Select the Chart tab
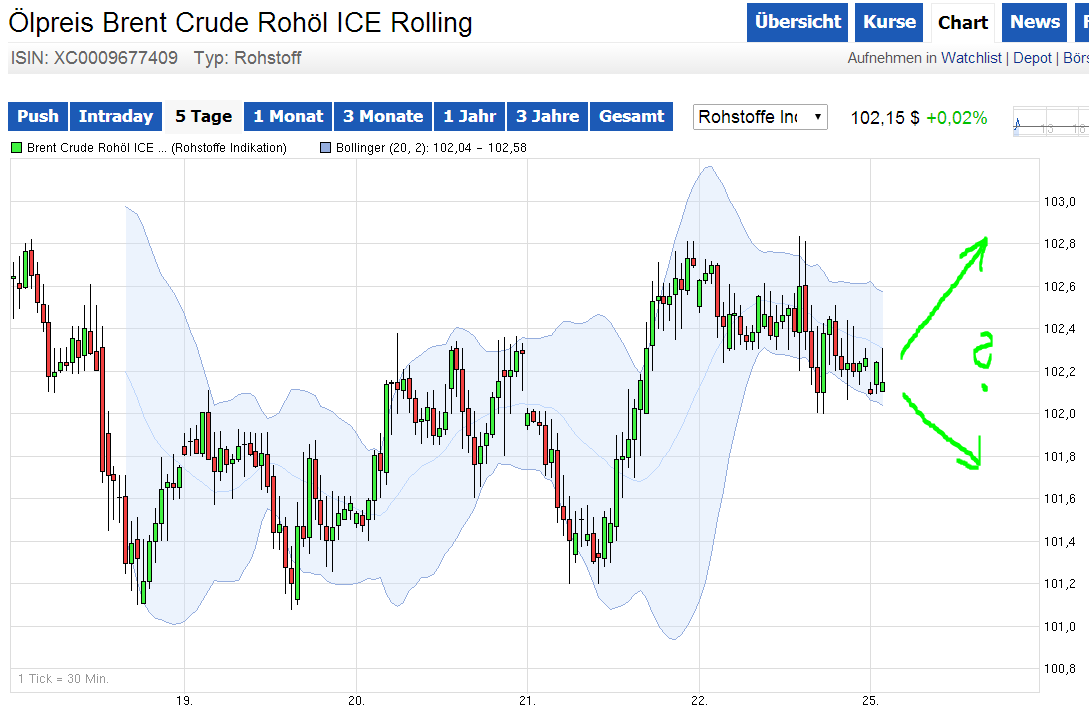This screenshot has height=711, width=1089. tap(963, 22)
